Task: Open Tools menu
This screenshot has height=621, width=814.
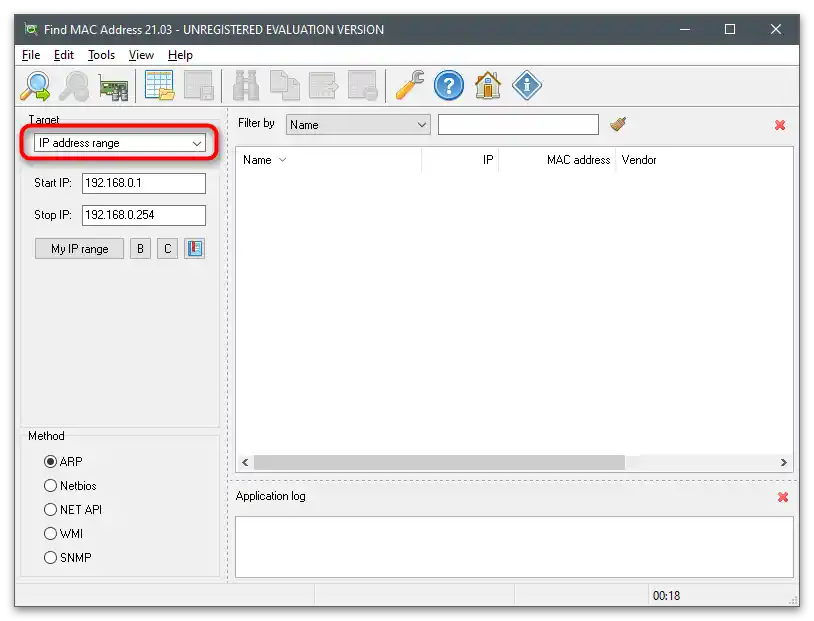Action: (101, 55)
